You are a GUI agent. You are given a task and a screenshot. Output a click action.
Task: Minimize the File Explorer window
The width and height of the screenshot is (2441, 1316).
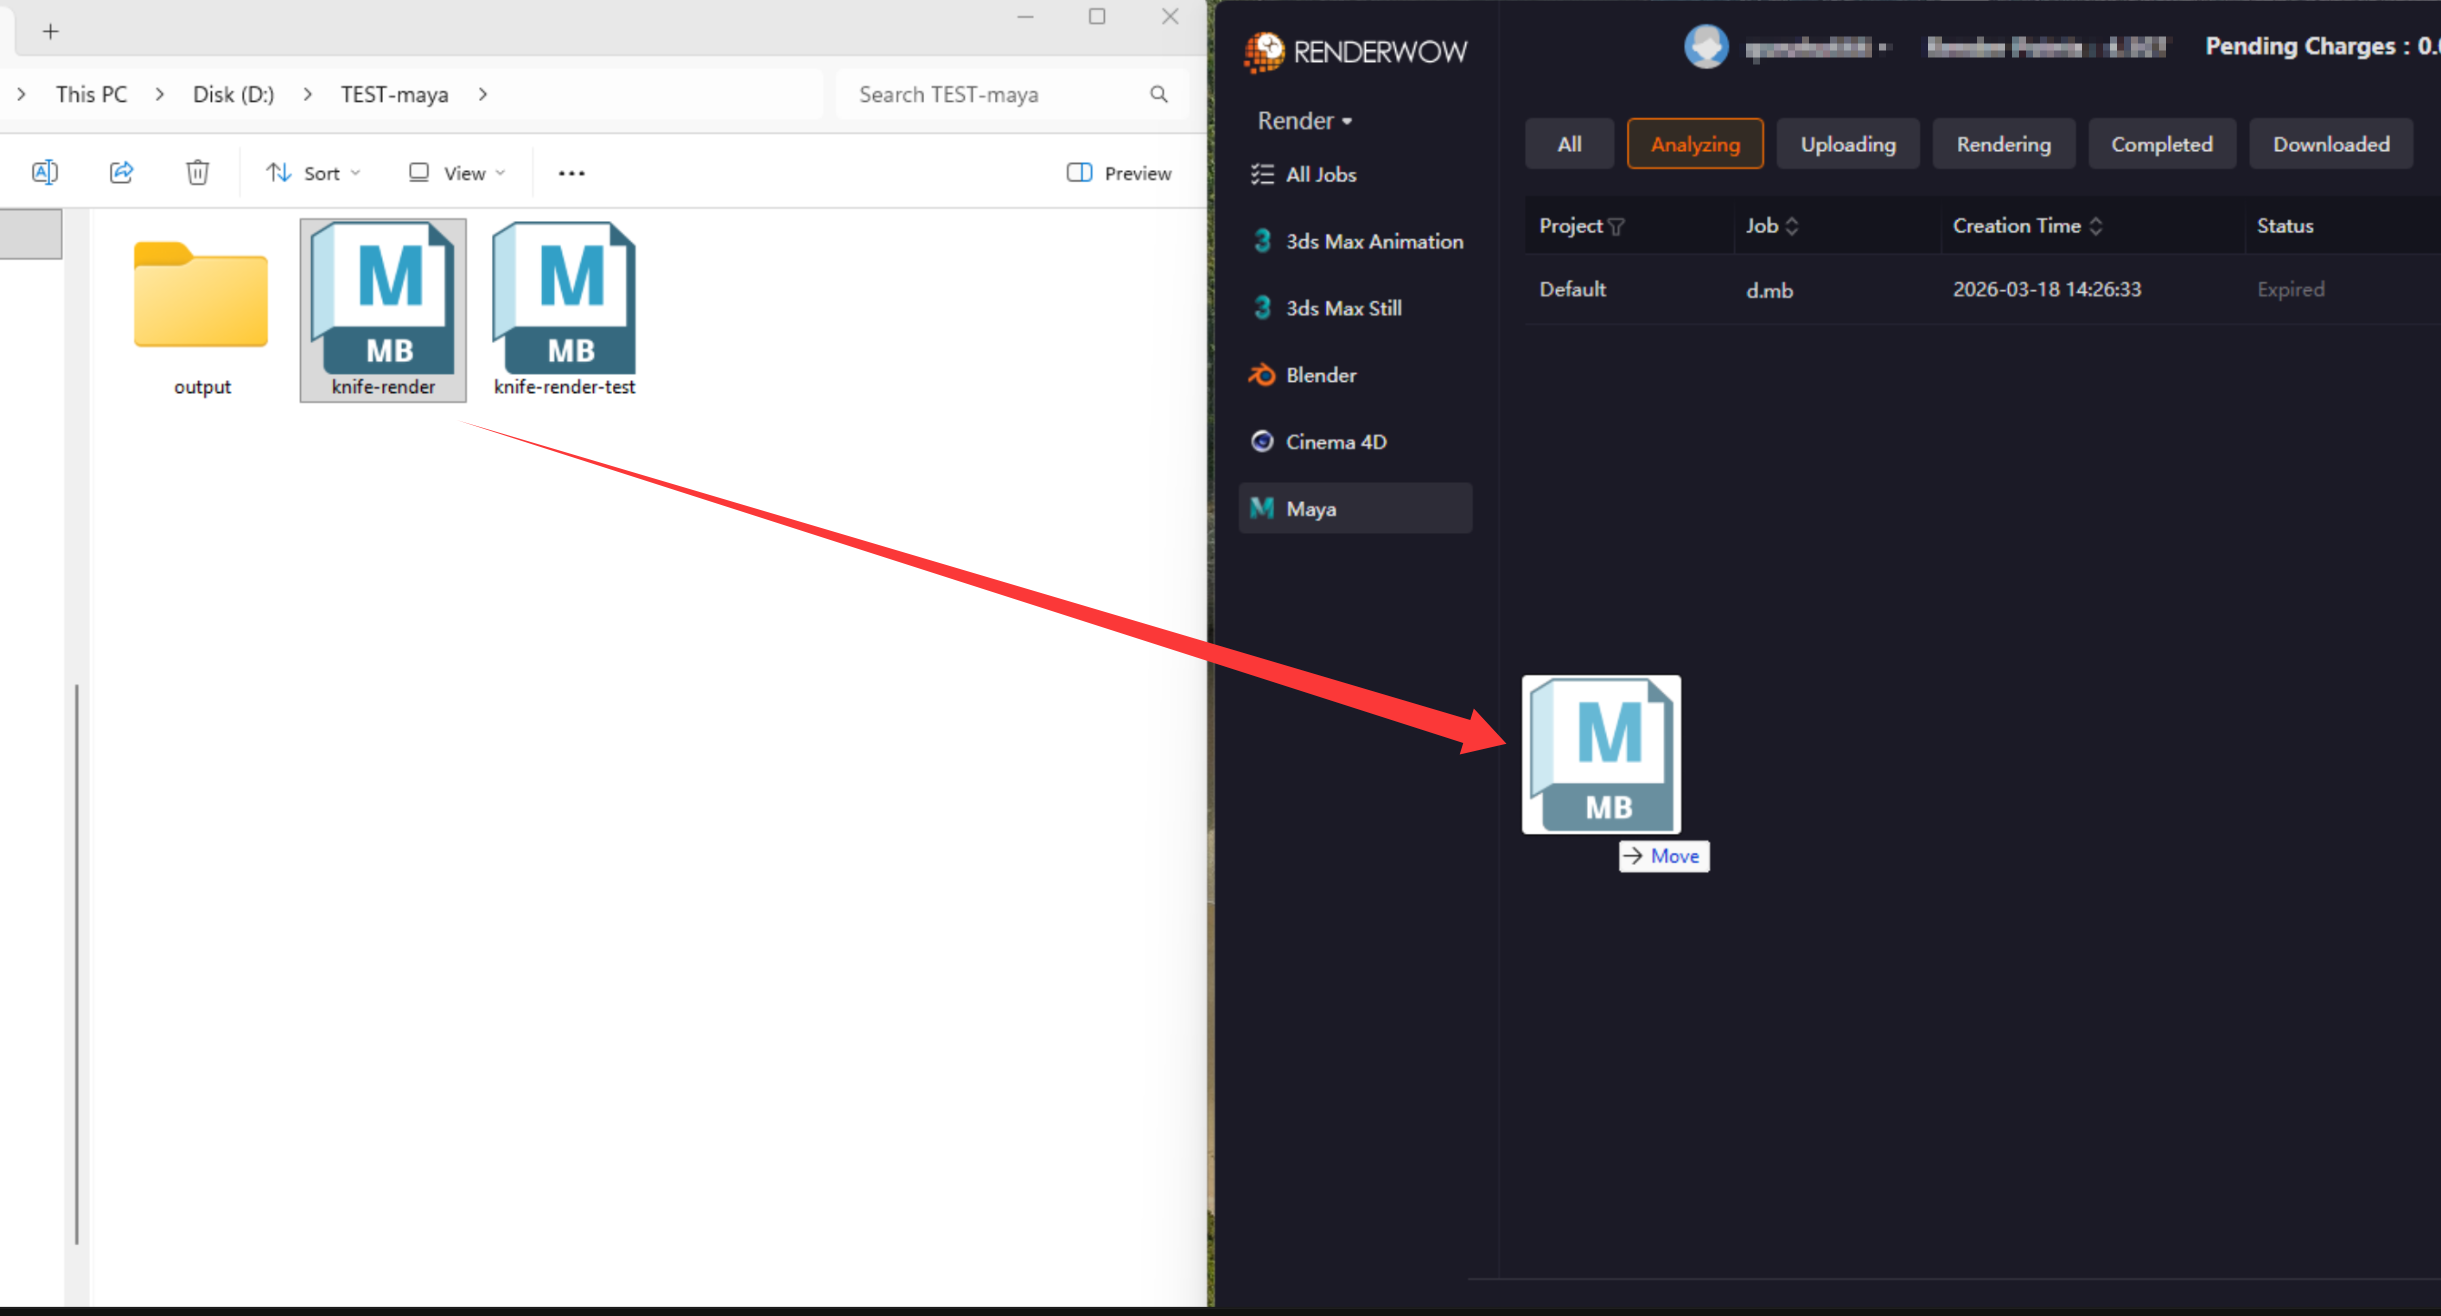coord(1025,17)
